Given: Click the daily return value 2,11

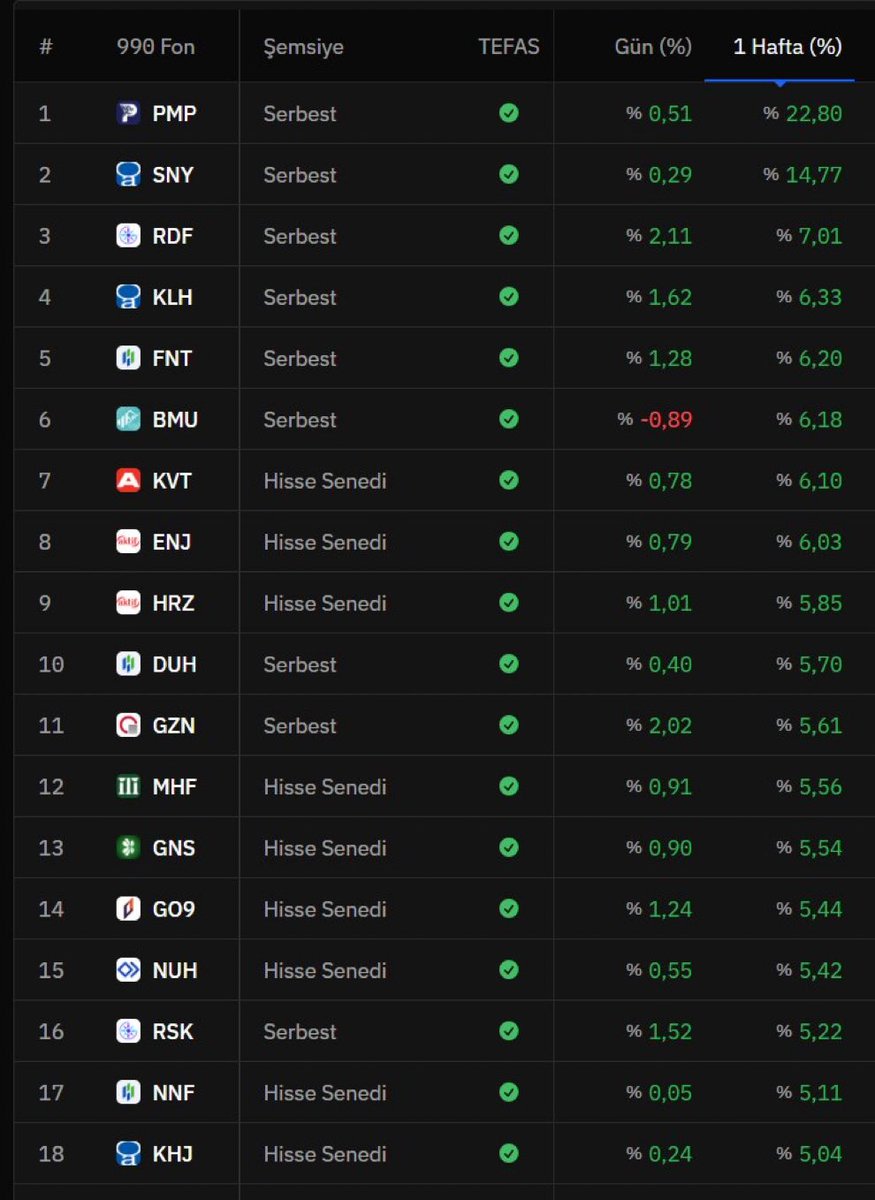Looking at the screenshot, I should tap(670, 236).
